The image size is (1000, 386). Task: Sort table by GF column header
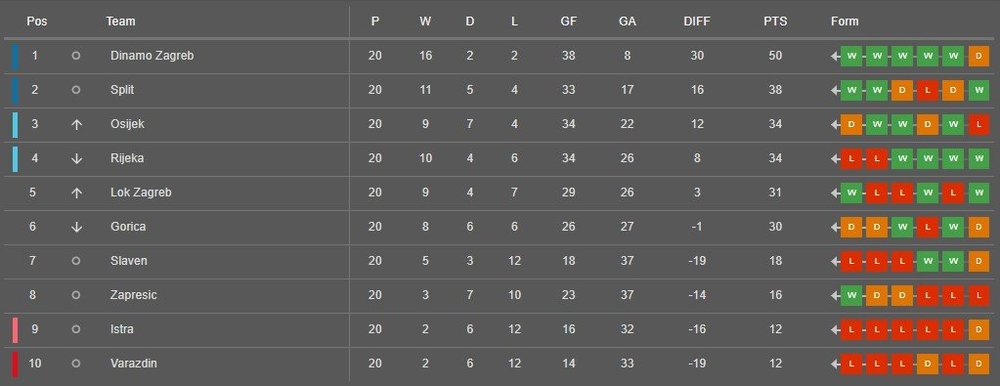(568, 22)
